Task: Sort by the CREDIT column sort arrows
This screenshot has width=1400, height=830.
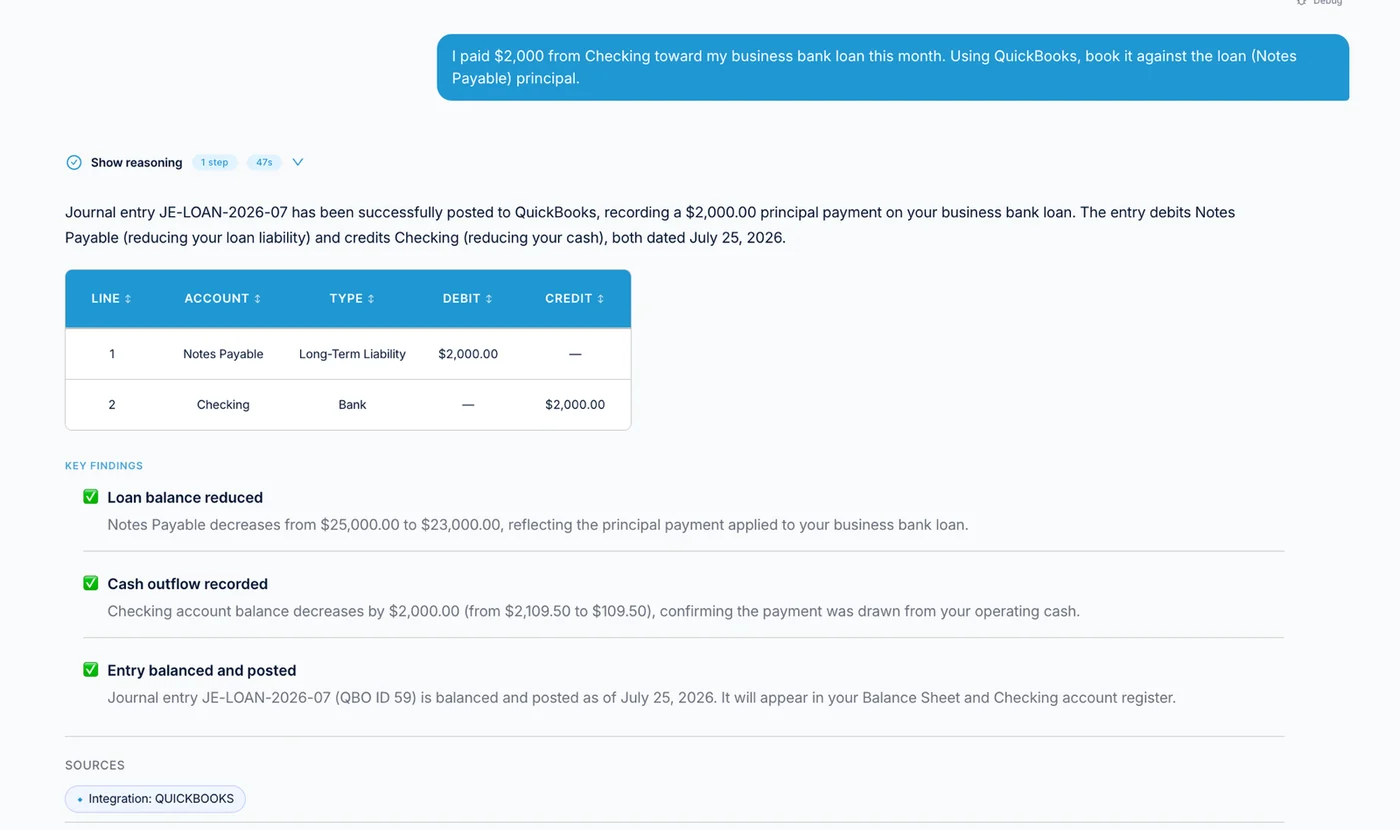Action: coord(601,299)
